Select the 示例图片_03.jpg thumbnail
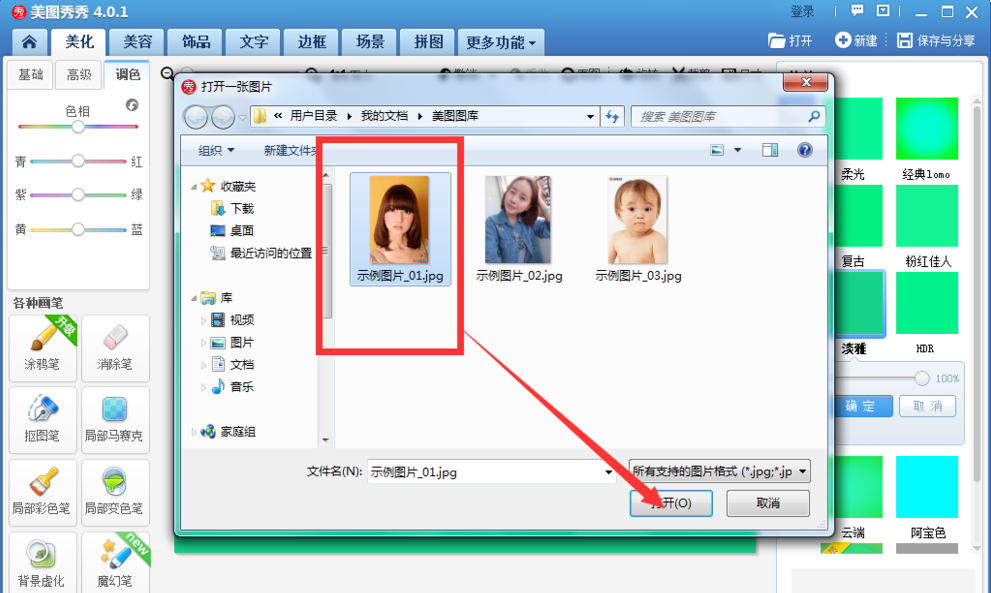The image size is (991, 593). pos(638,222)
